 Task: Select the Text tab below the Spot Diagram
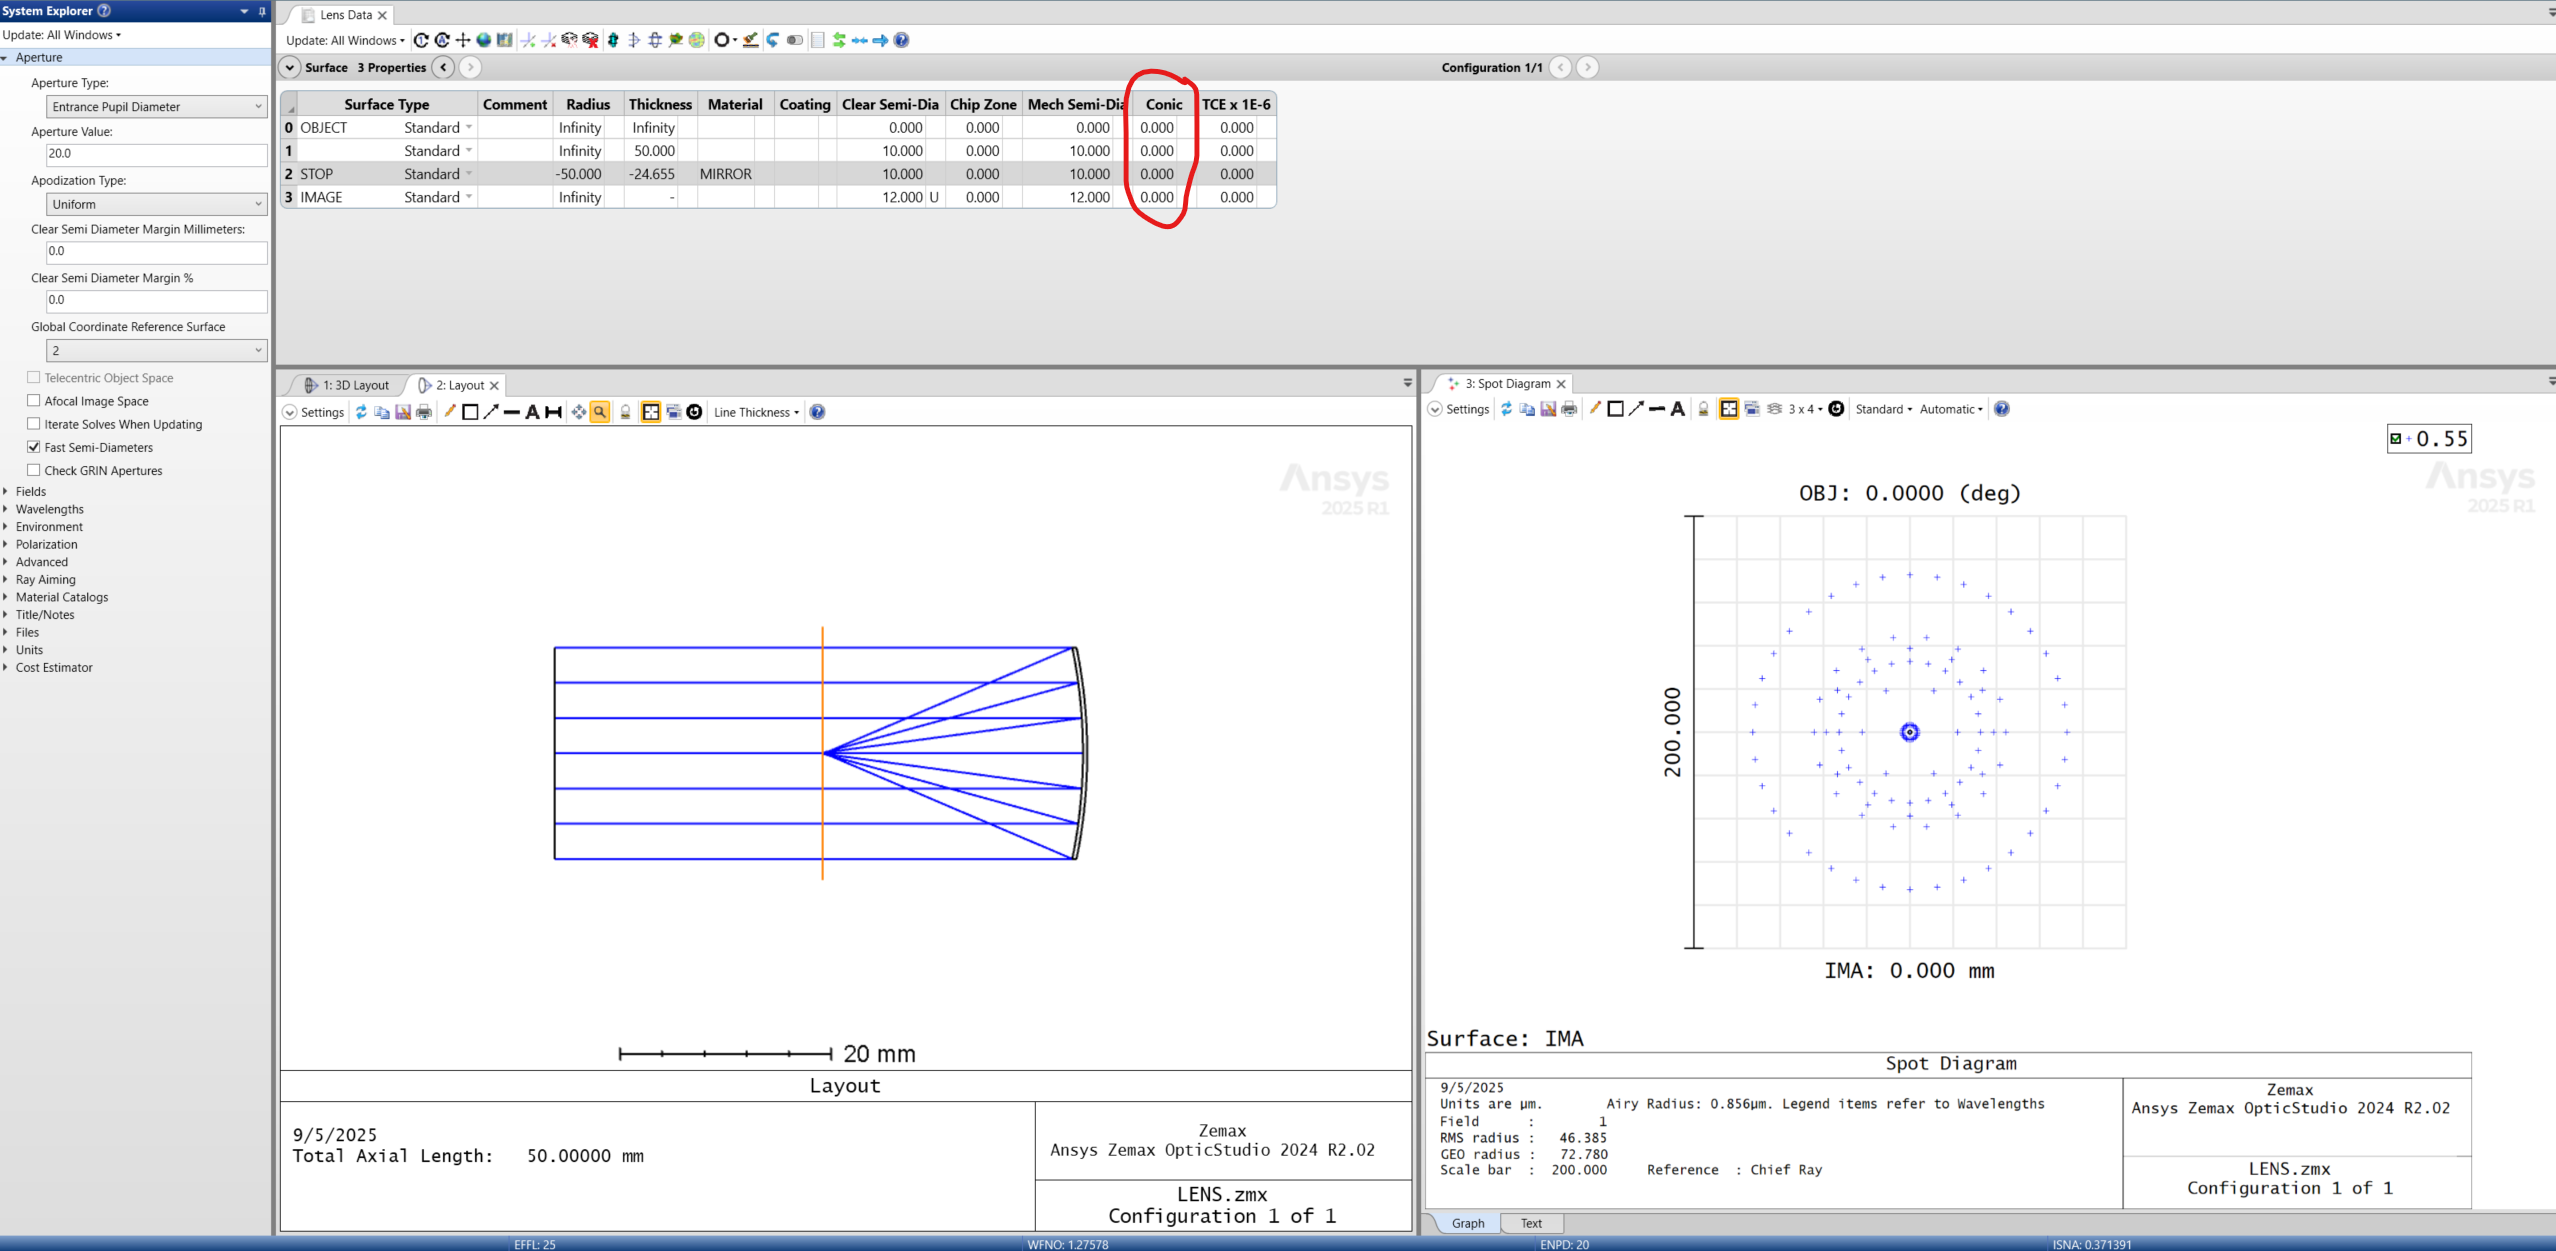(x=1531, y=1223)
